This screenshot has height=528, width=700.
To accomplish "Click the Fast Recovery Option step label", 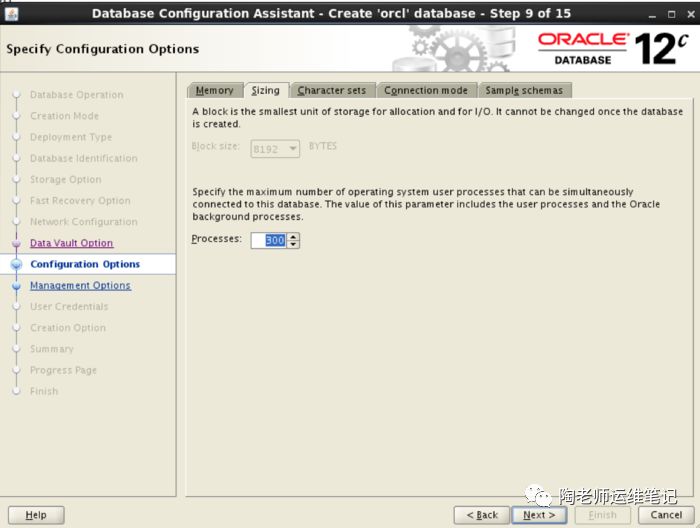I will [x=80, y=200].
